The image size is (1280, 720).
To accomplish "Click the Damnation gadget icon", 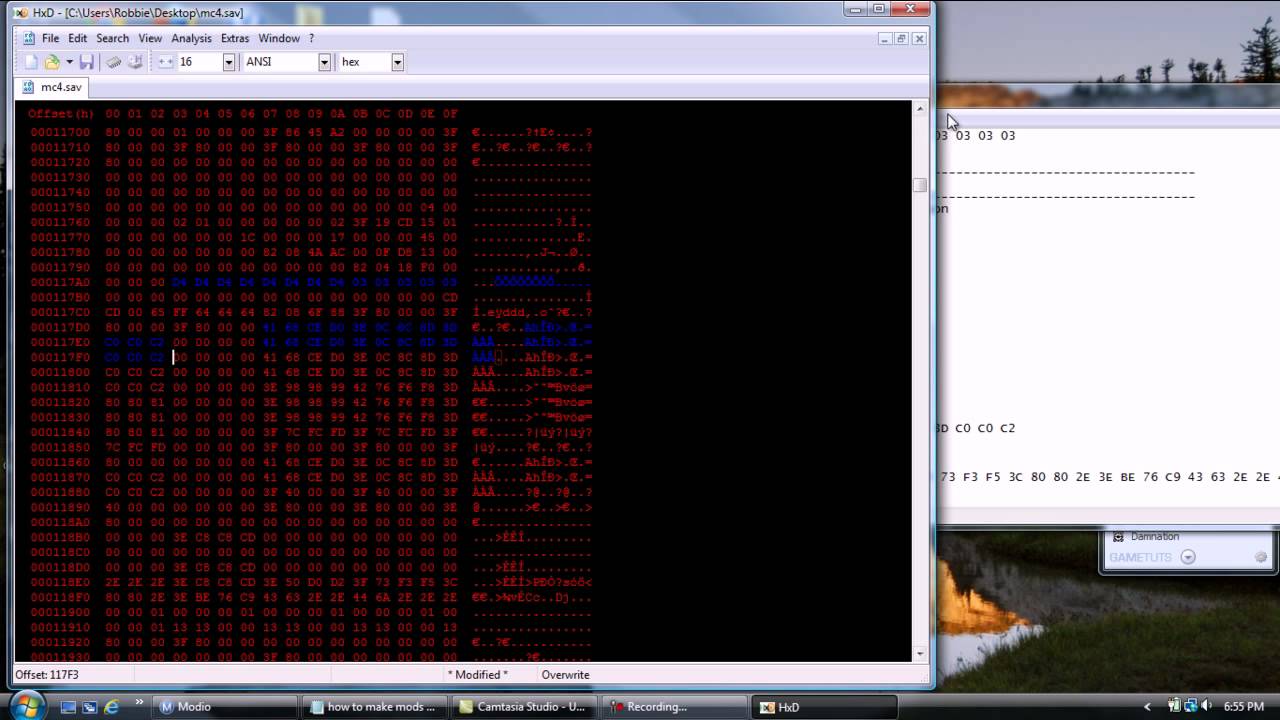I will (1118, 537).
